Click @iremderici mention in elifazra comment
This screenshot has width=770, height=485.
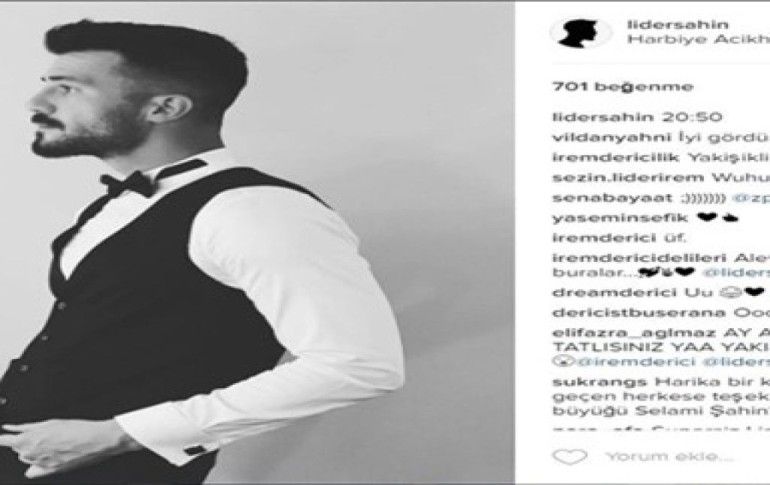pyautogui.click(x=631, y=362)
